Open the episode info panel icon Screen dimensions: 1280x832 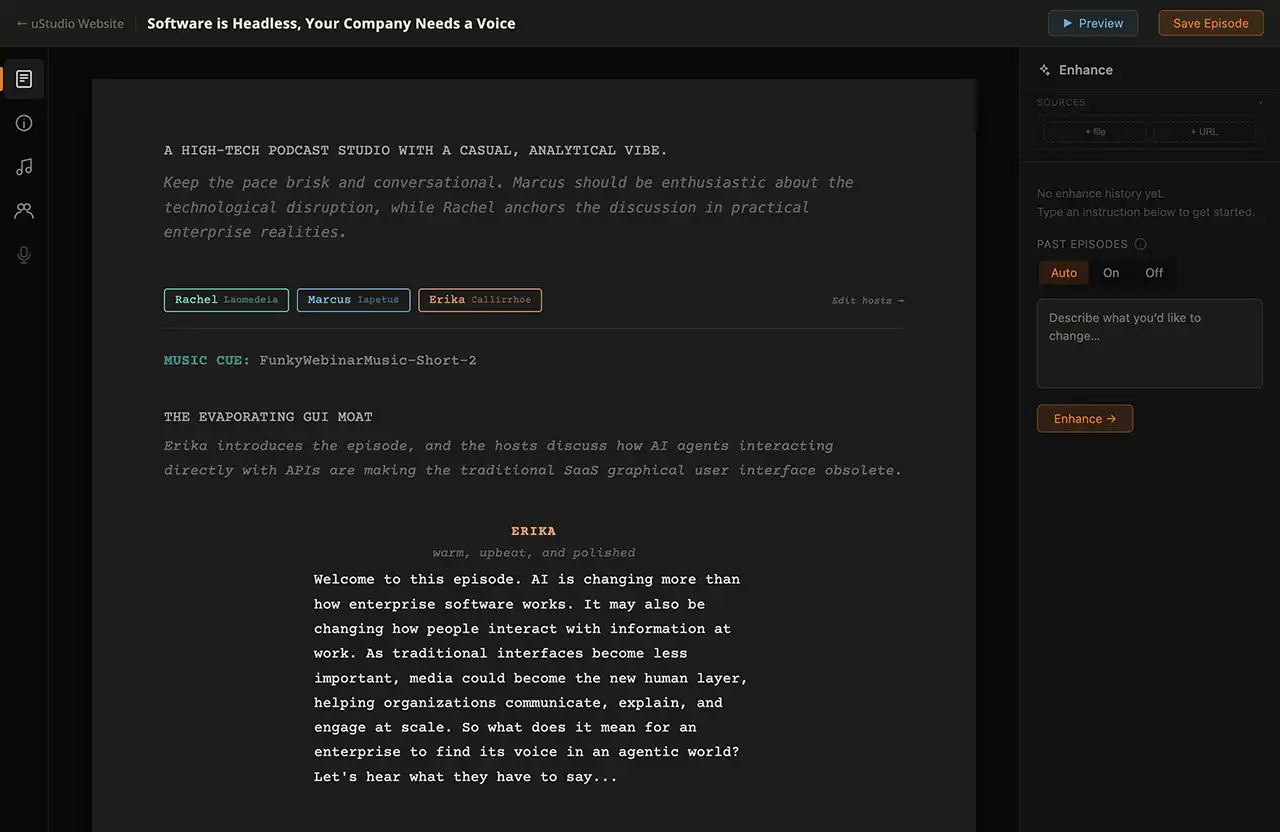point(24,123)
